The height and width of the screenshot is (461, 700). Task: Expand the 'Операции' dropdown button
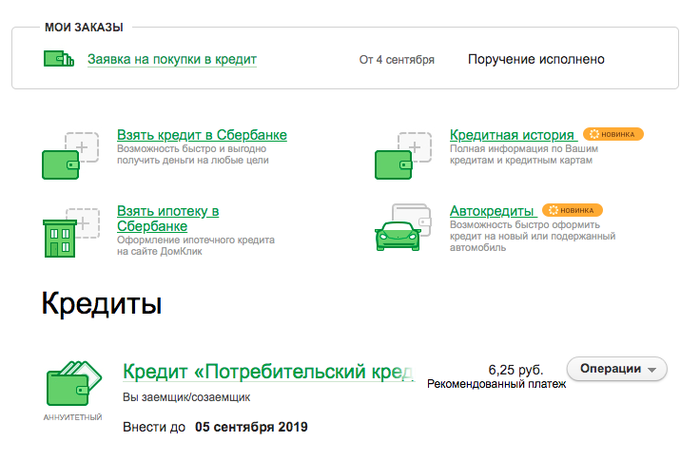(617, 369)
